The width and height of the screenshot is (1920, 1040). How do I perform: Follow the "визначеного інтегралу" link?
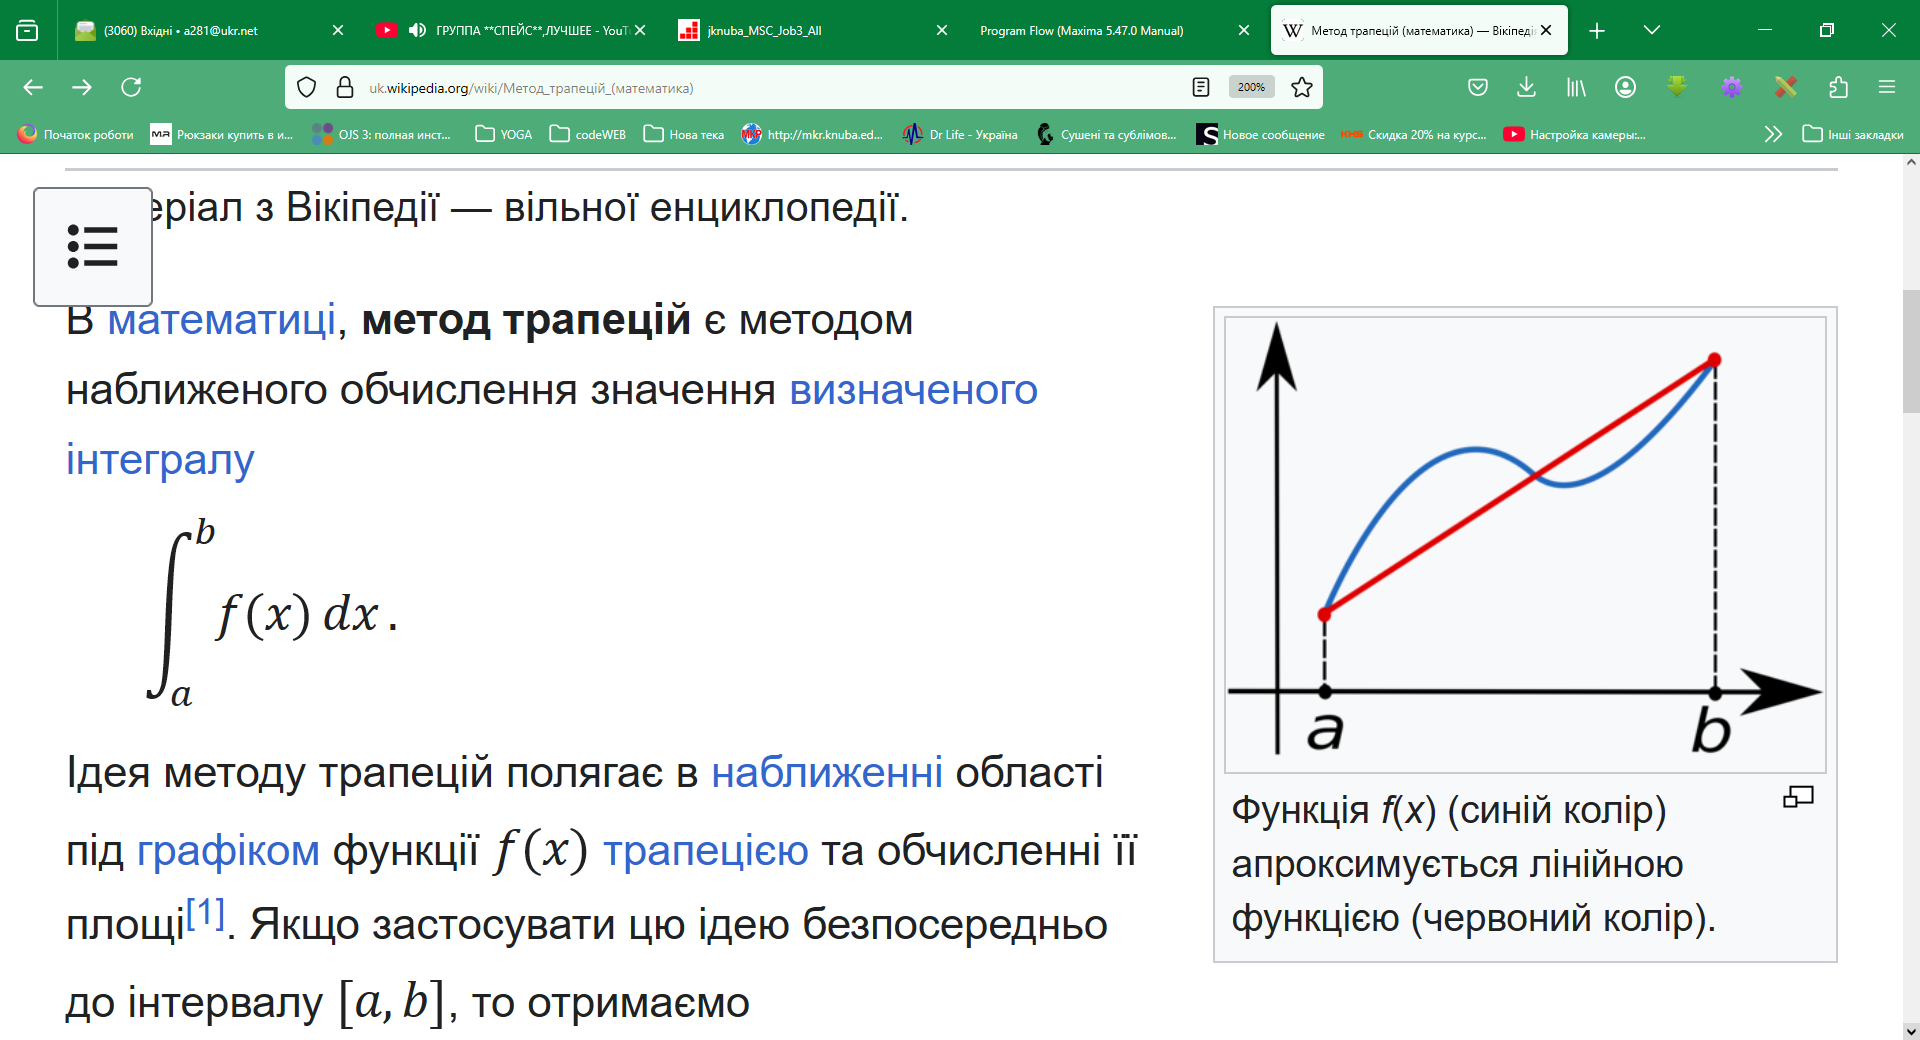[913, 390]
